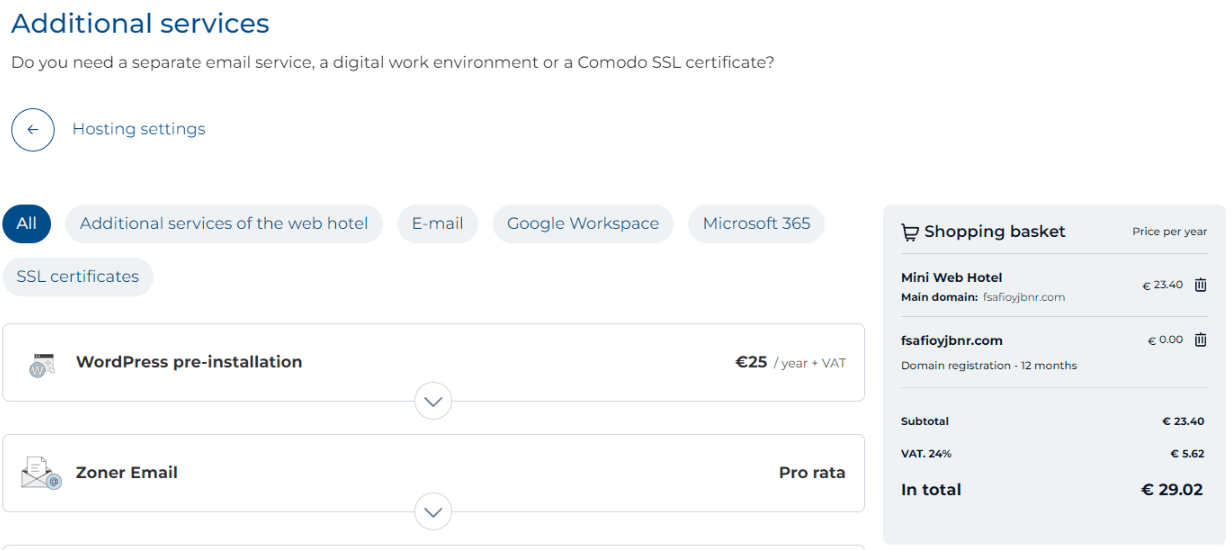This screenshot has height=550, width=1231.
Task: Click the back arrow circle icon
Action: click(x=33, y=130)
